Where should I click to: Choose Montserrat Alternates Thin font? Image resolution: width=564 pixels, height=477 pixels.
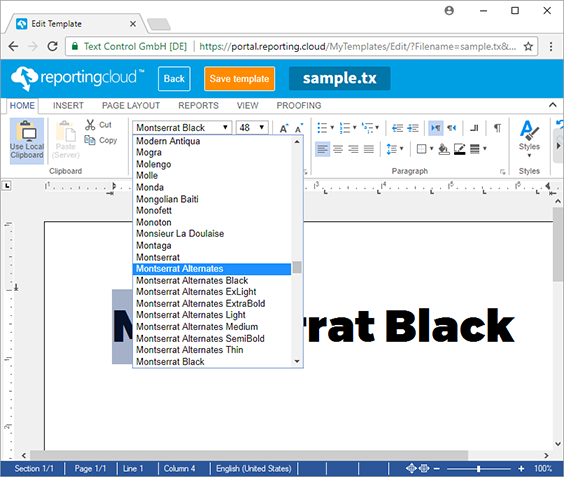pyautogui.click(x=212, y=350)
